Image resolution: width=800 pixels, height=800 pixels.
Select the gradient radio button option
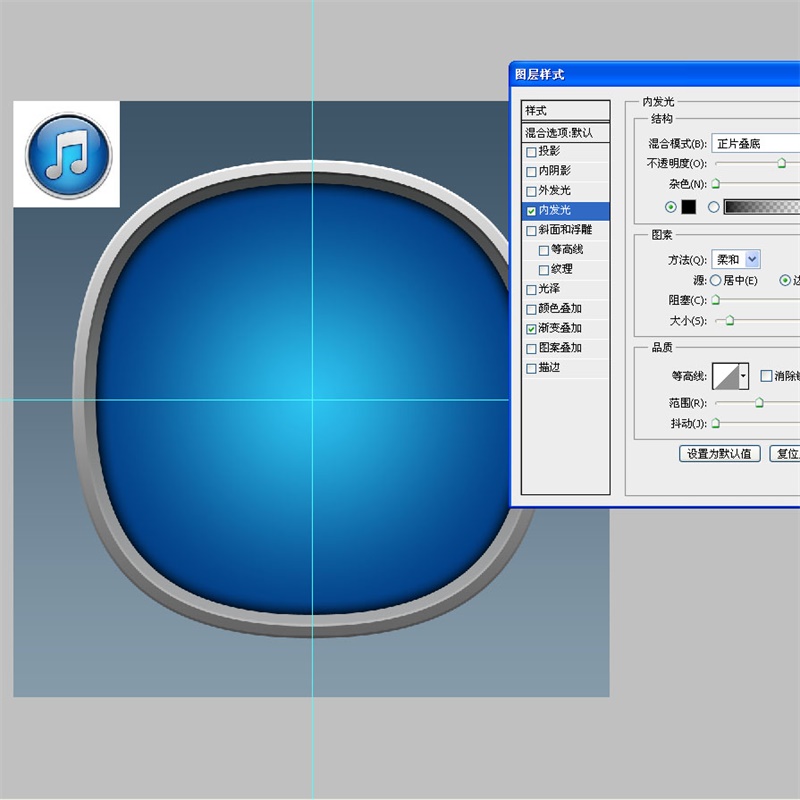point(713,207)
